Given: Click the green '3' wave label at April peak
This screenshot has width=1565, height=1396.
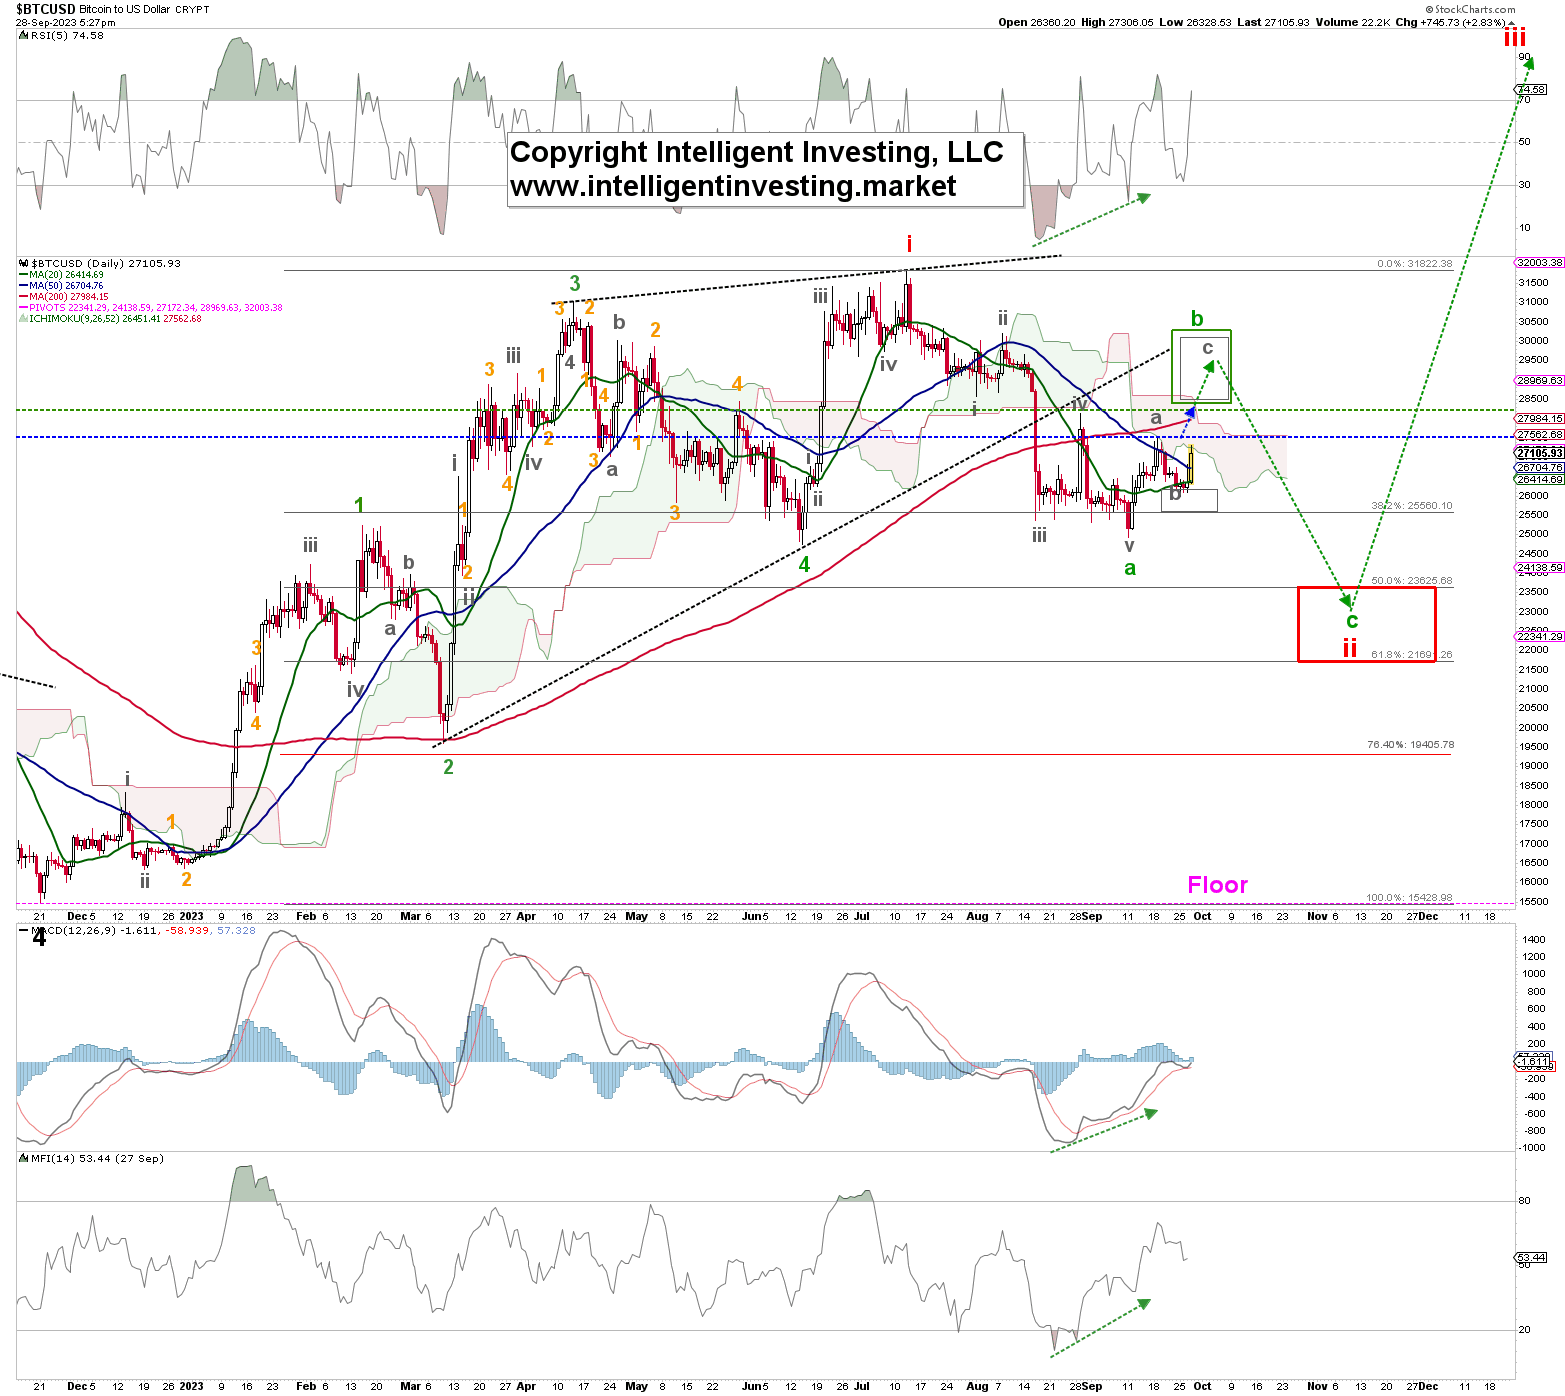Looking at the screenshot, I should (575, 284).
